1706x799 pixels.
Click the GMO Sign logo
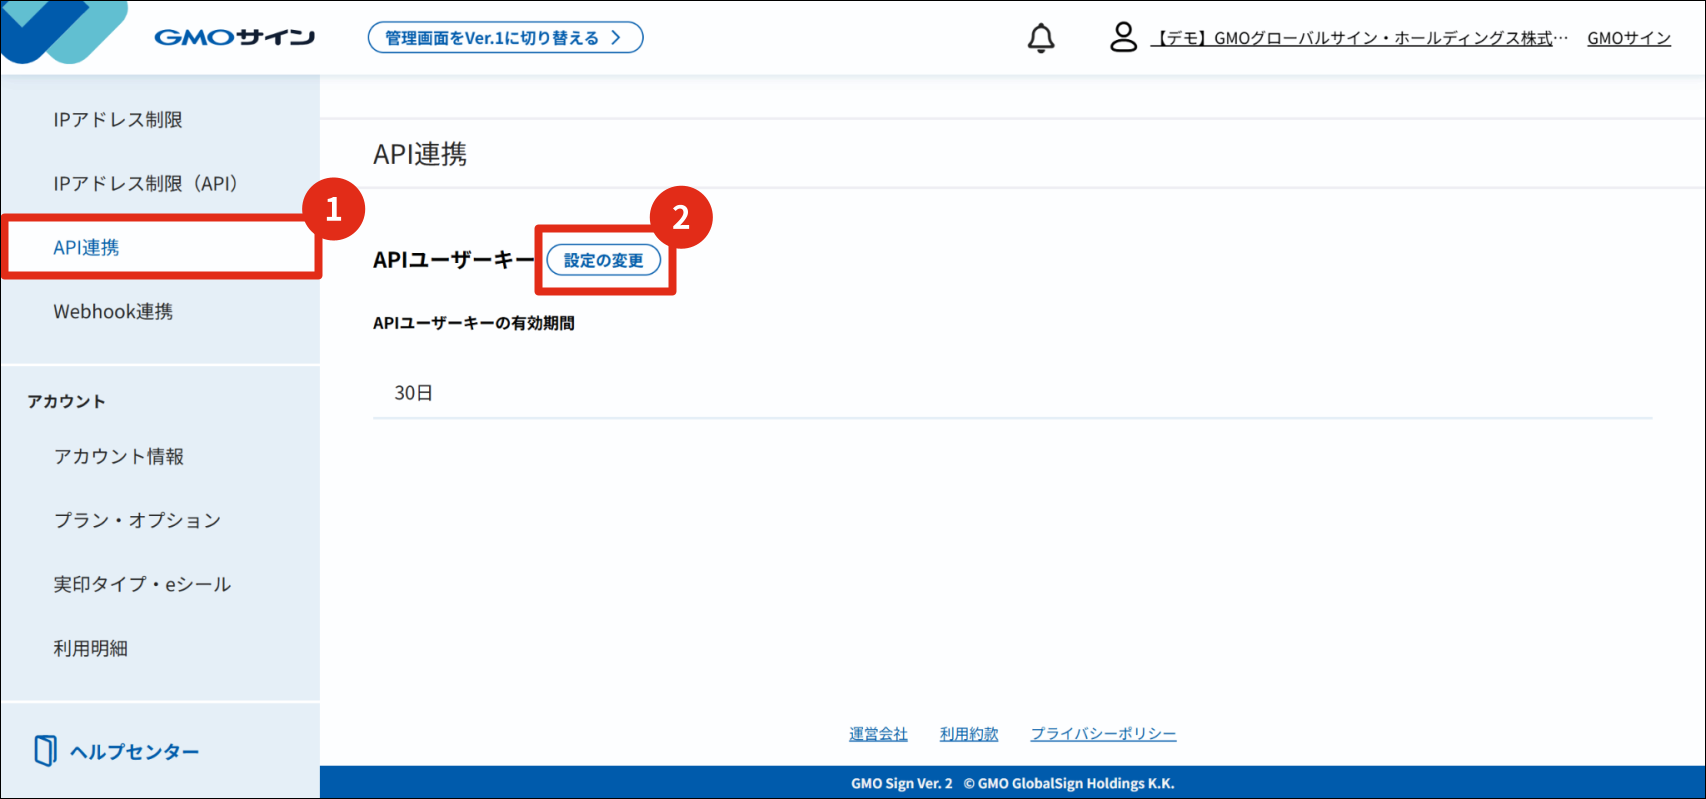pyautogui.click(x=235, y=37)
